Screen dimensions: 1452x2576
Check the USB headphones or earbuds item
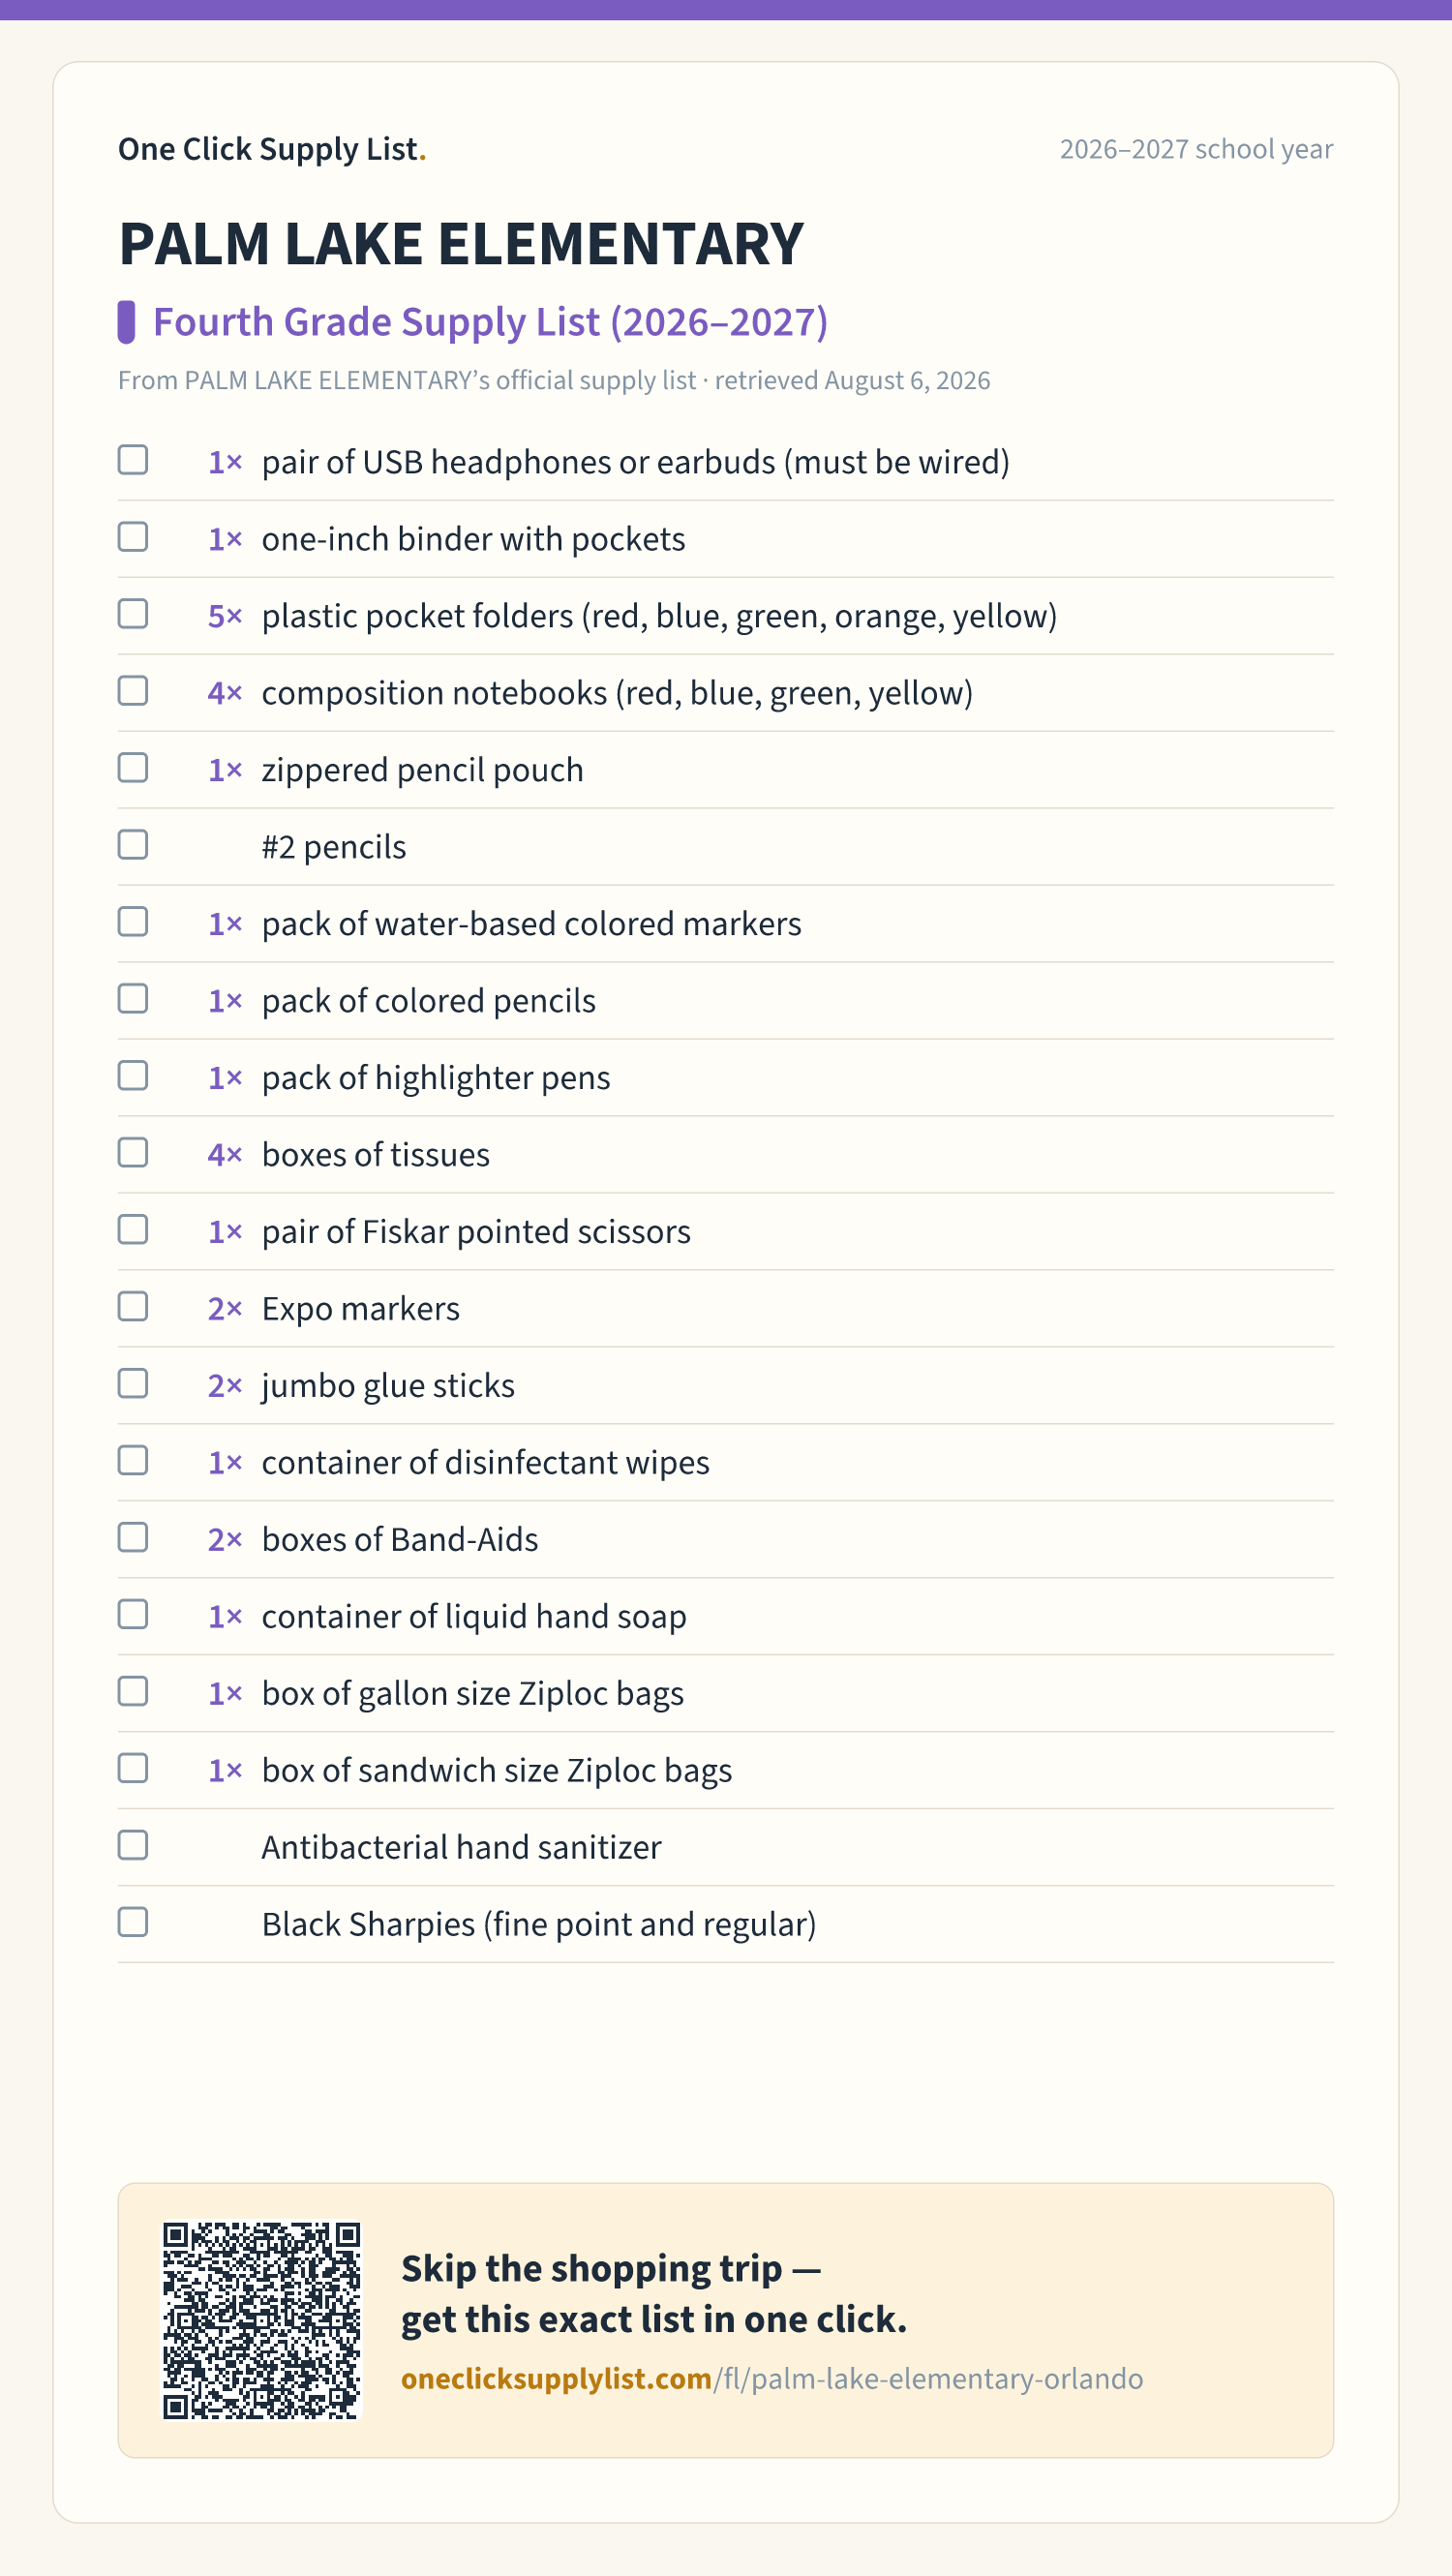tap(133, 460)
